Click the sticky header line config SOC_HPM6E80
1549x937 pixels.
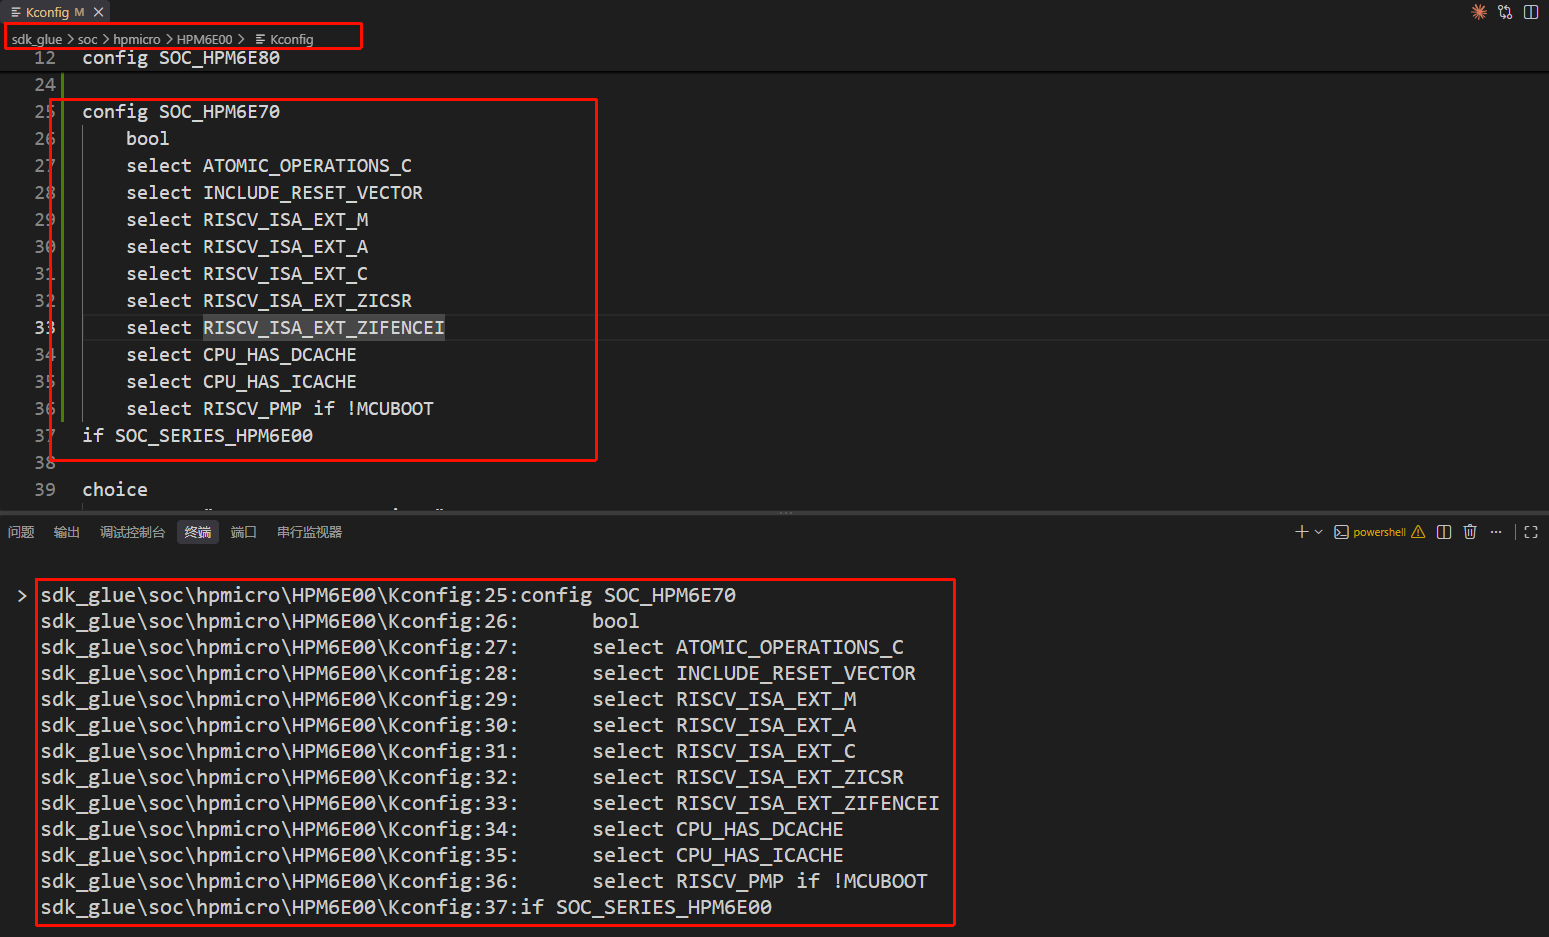click(181, 58)
